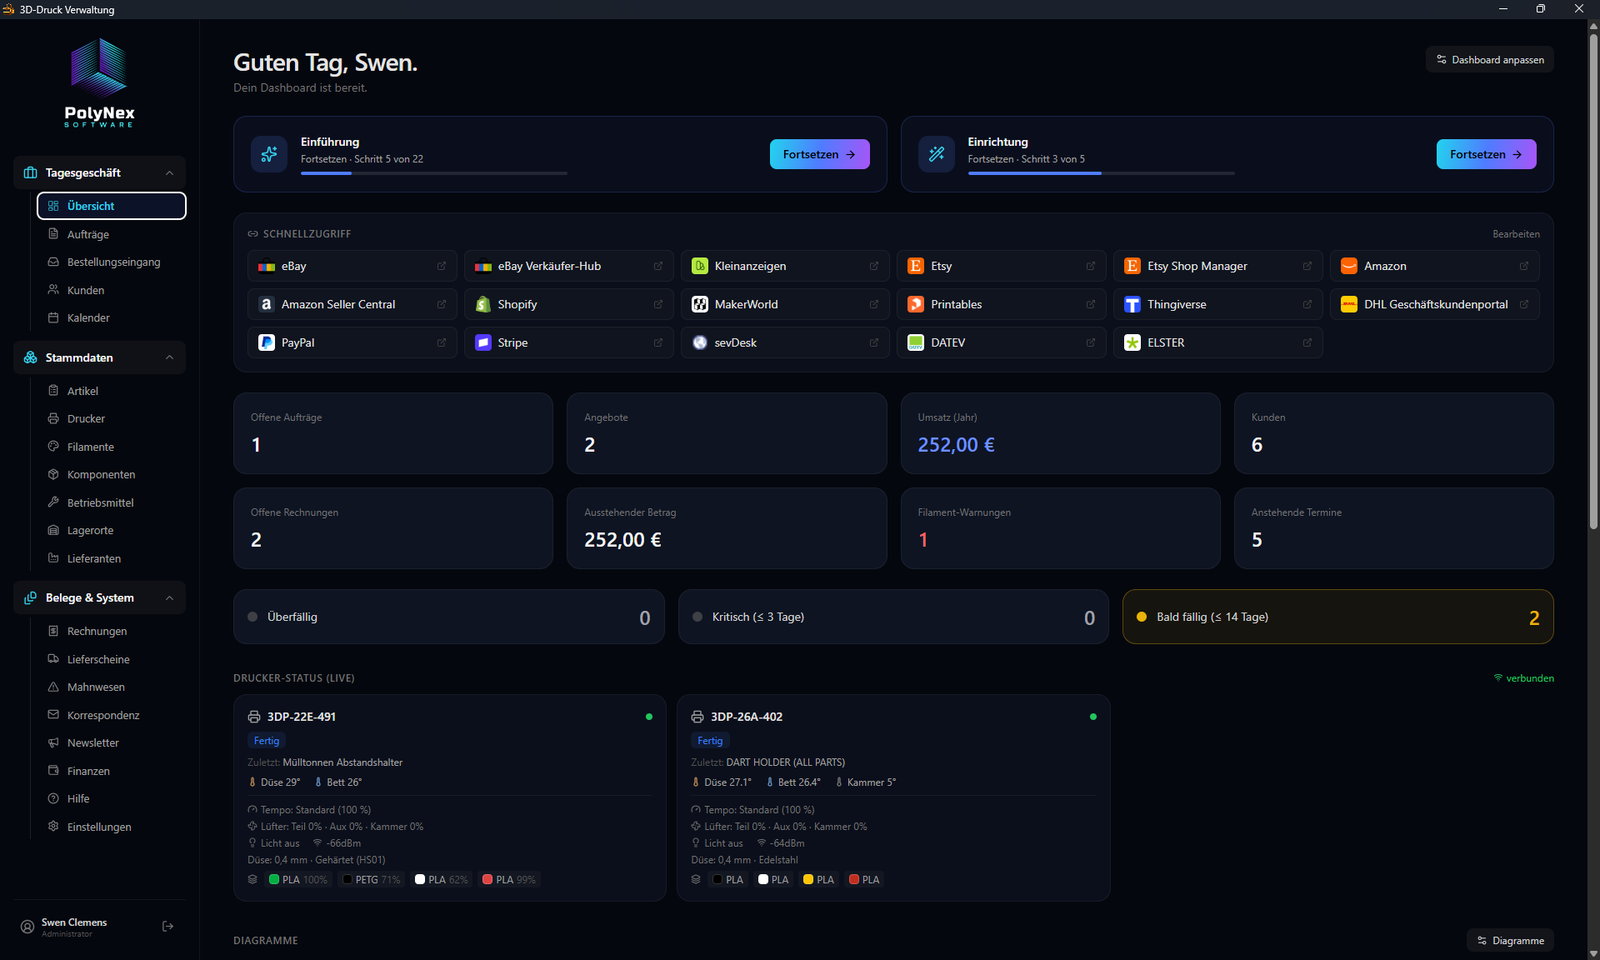The image size is (1600, 960).
Task: Click Fortsetzen on the Einrichtung card
Action: [x=1486, y=154]
